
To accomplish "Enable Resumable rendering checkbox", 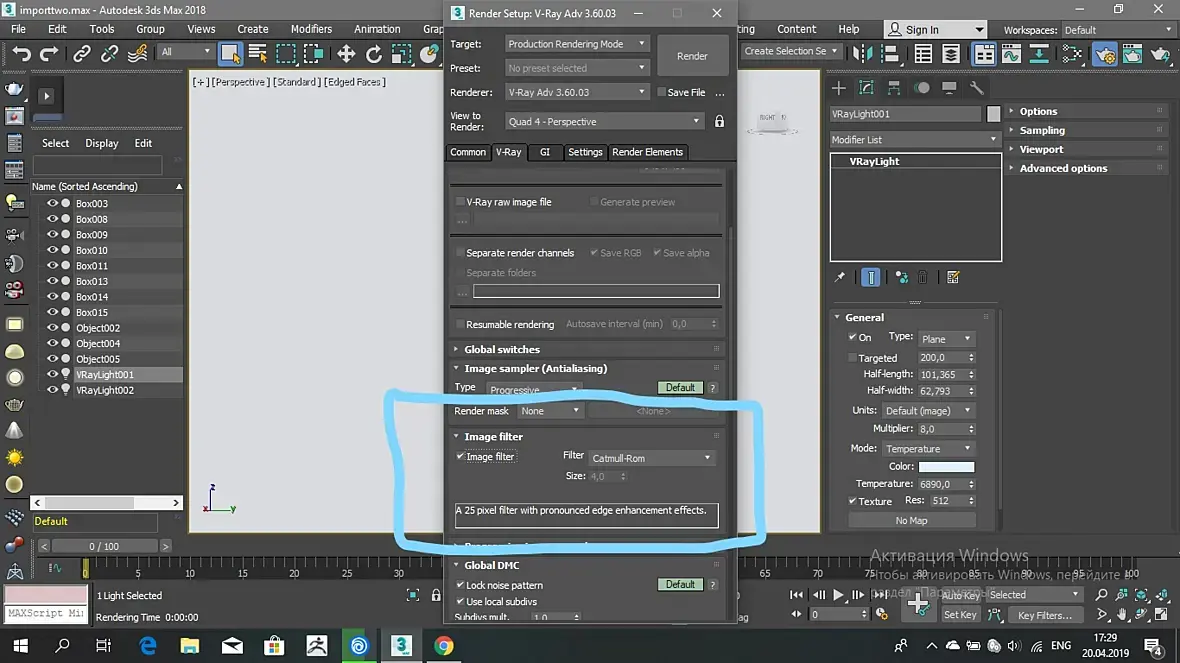I will (x=460, y=324).
